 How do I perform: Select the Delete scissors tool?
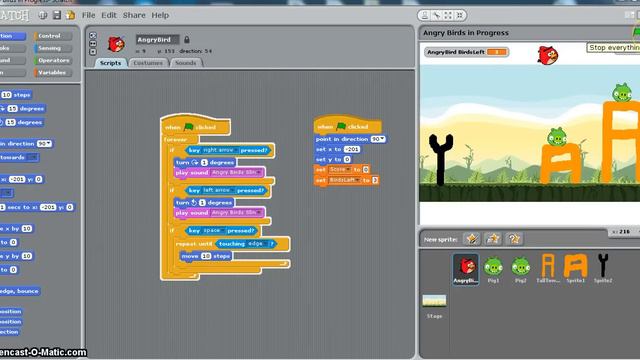pos(436,16)
